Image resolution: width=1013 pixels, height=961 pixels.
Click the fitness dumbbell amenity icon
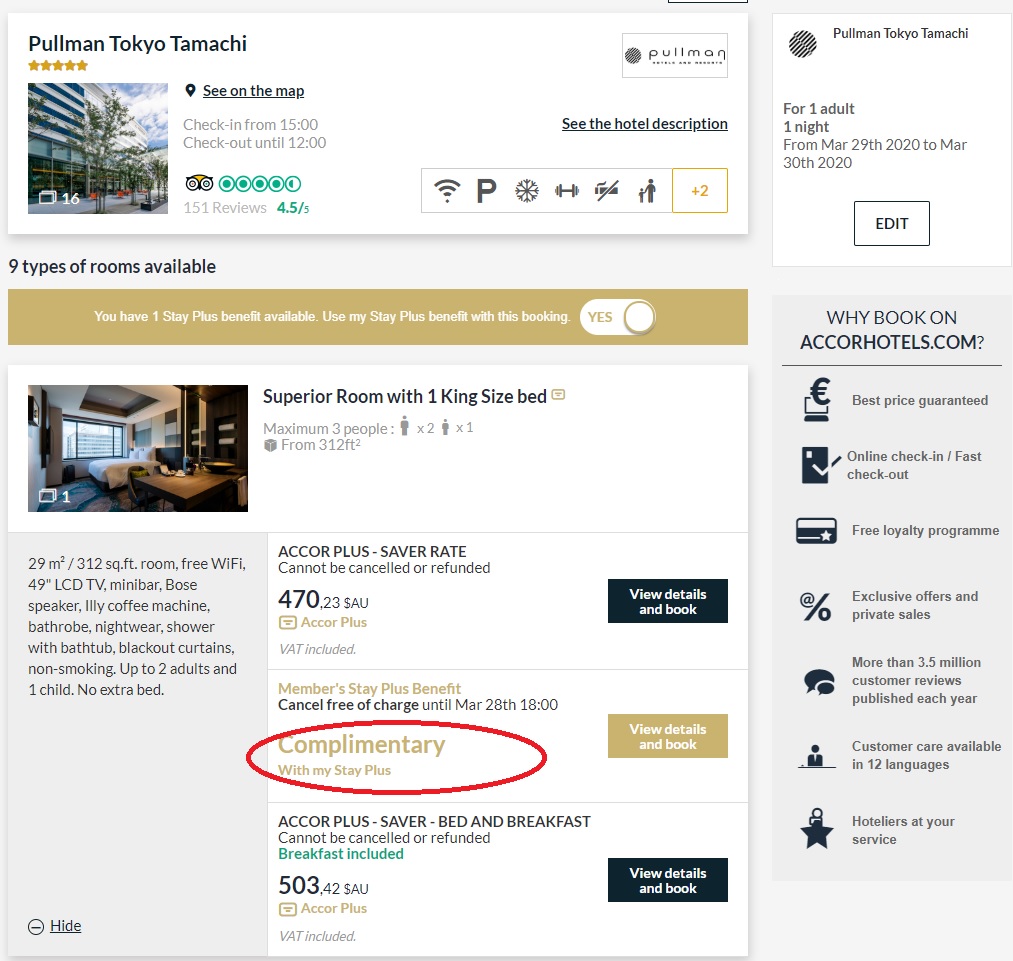tap(567, 191)
